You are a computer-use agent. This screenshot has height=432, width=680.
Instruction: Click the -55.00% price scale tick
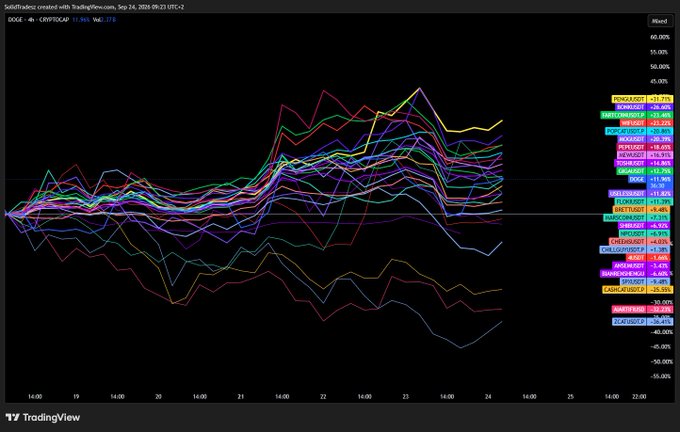click(x=660, y=376)
